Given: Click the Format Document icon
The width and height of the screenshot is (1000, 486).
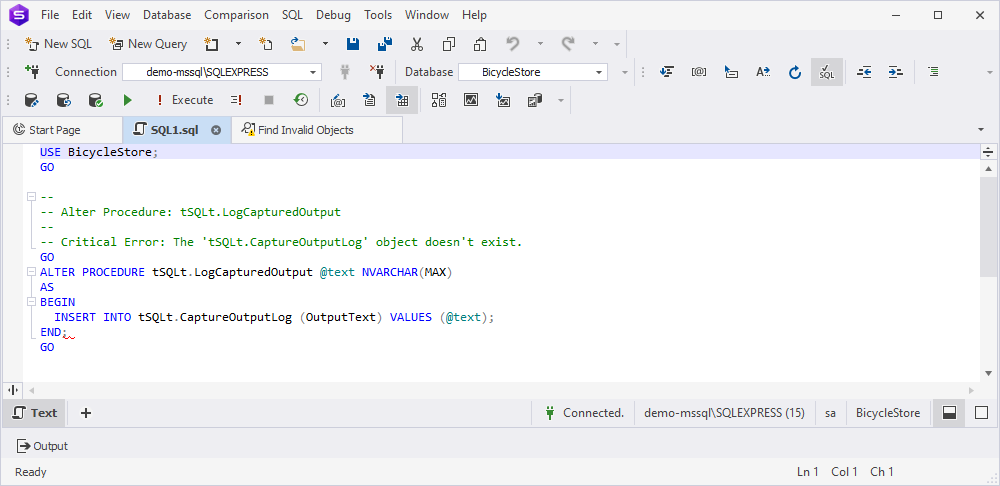Looking at the screenshot, I should pos(667,72).
